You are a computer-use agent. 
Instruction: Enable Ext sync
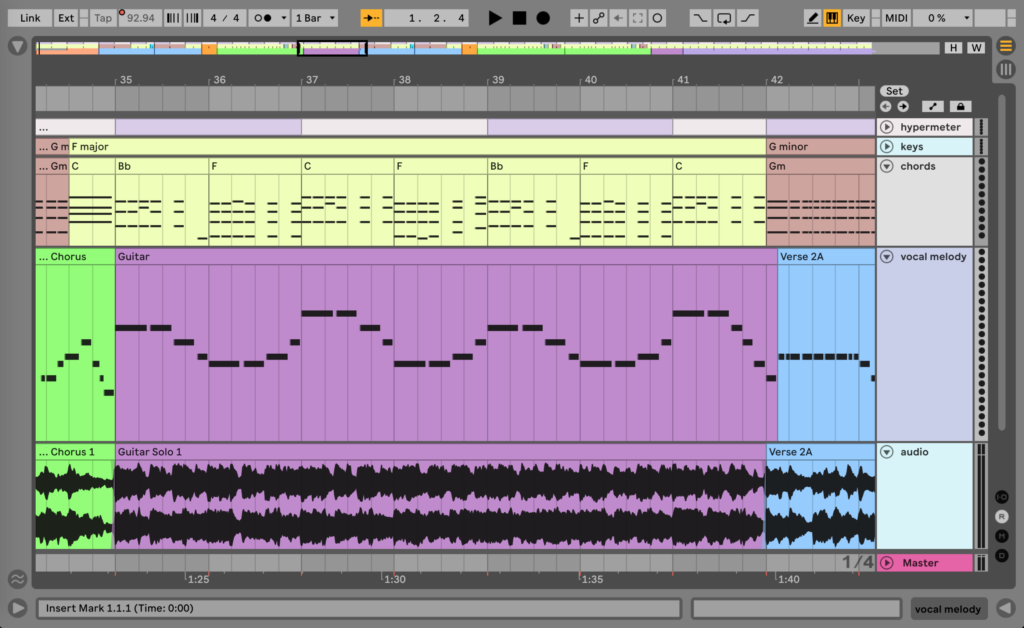[65, 18]
